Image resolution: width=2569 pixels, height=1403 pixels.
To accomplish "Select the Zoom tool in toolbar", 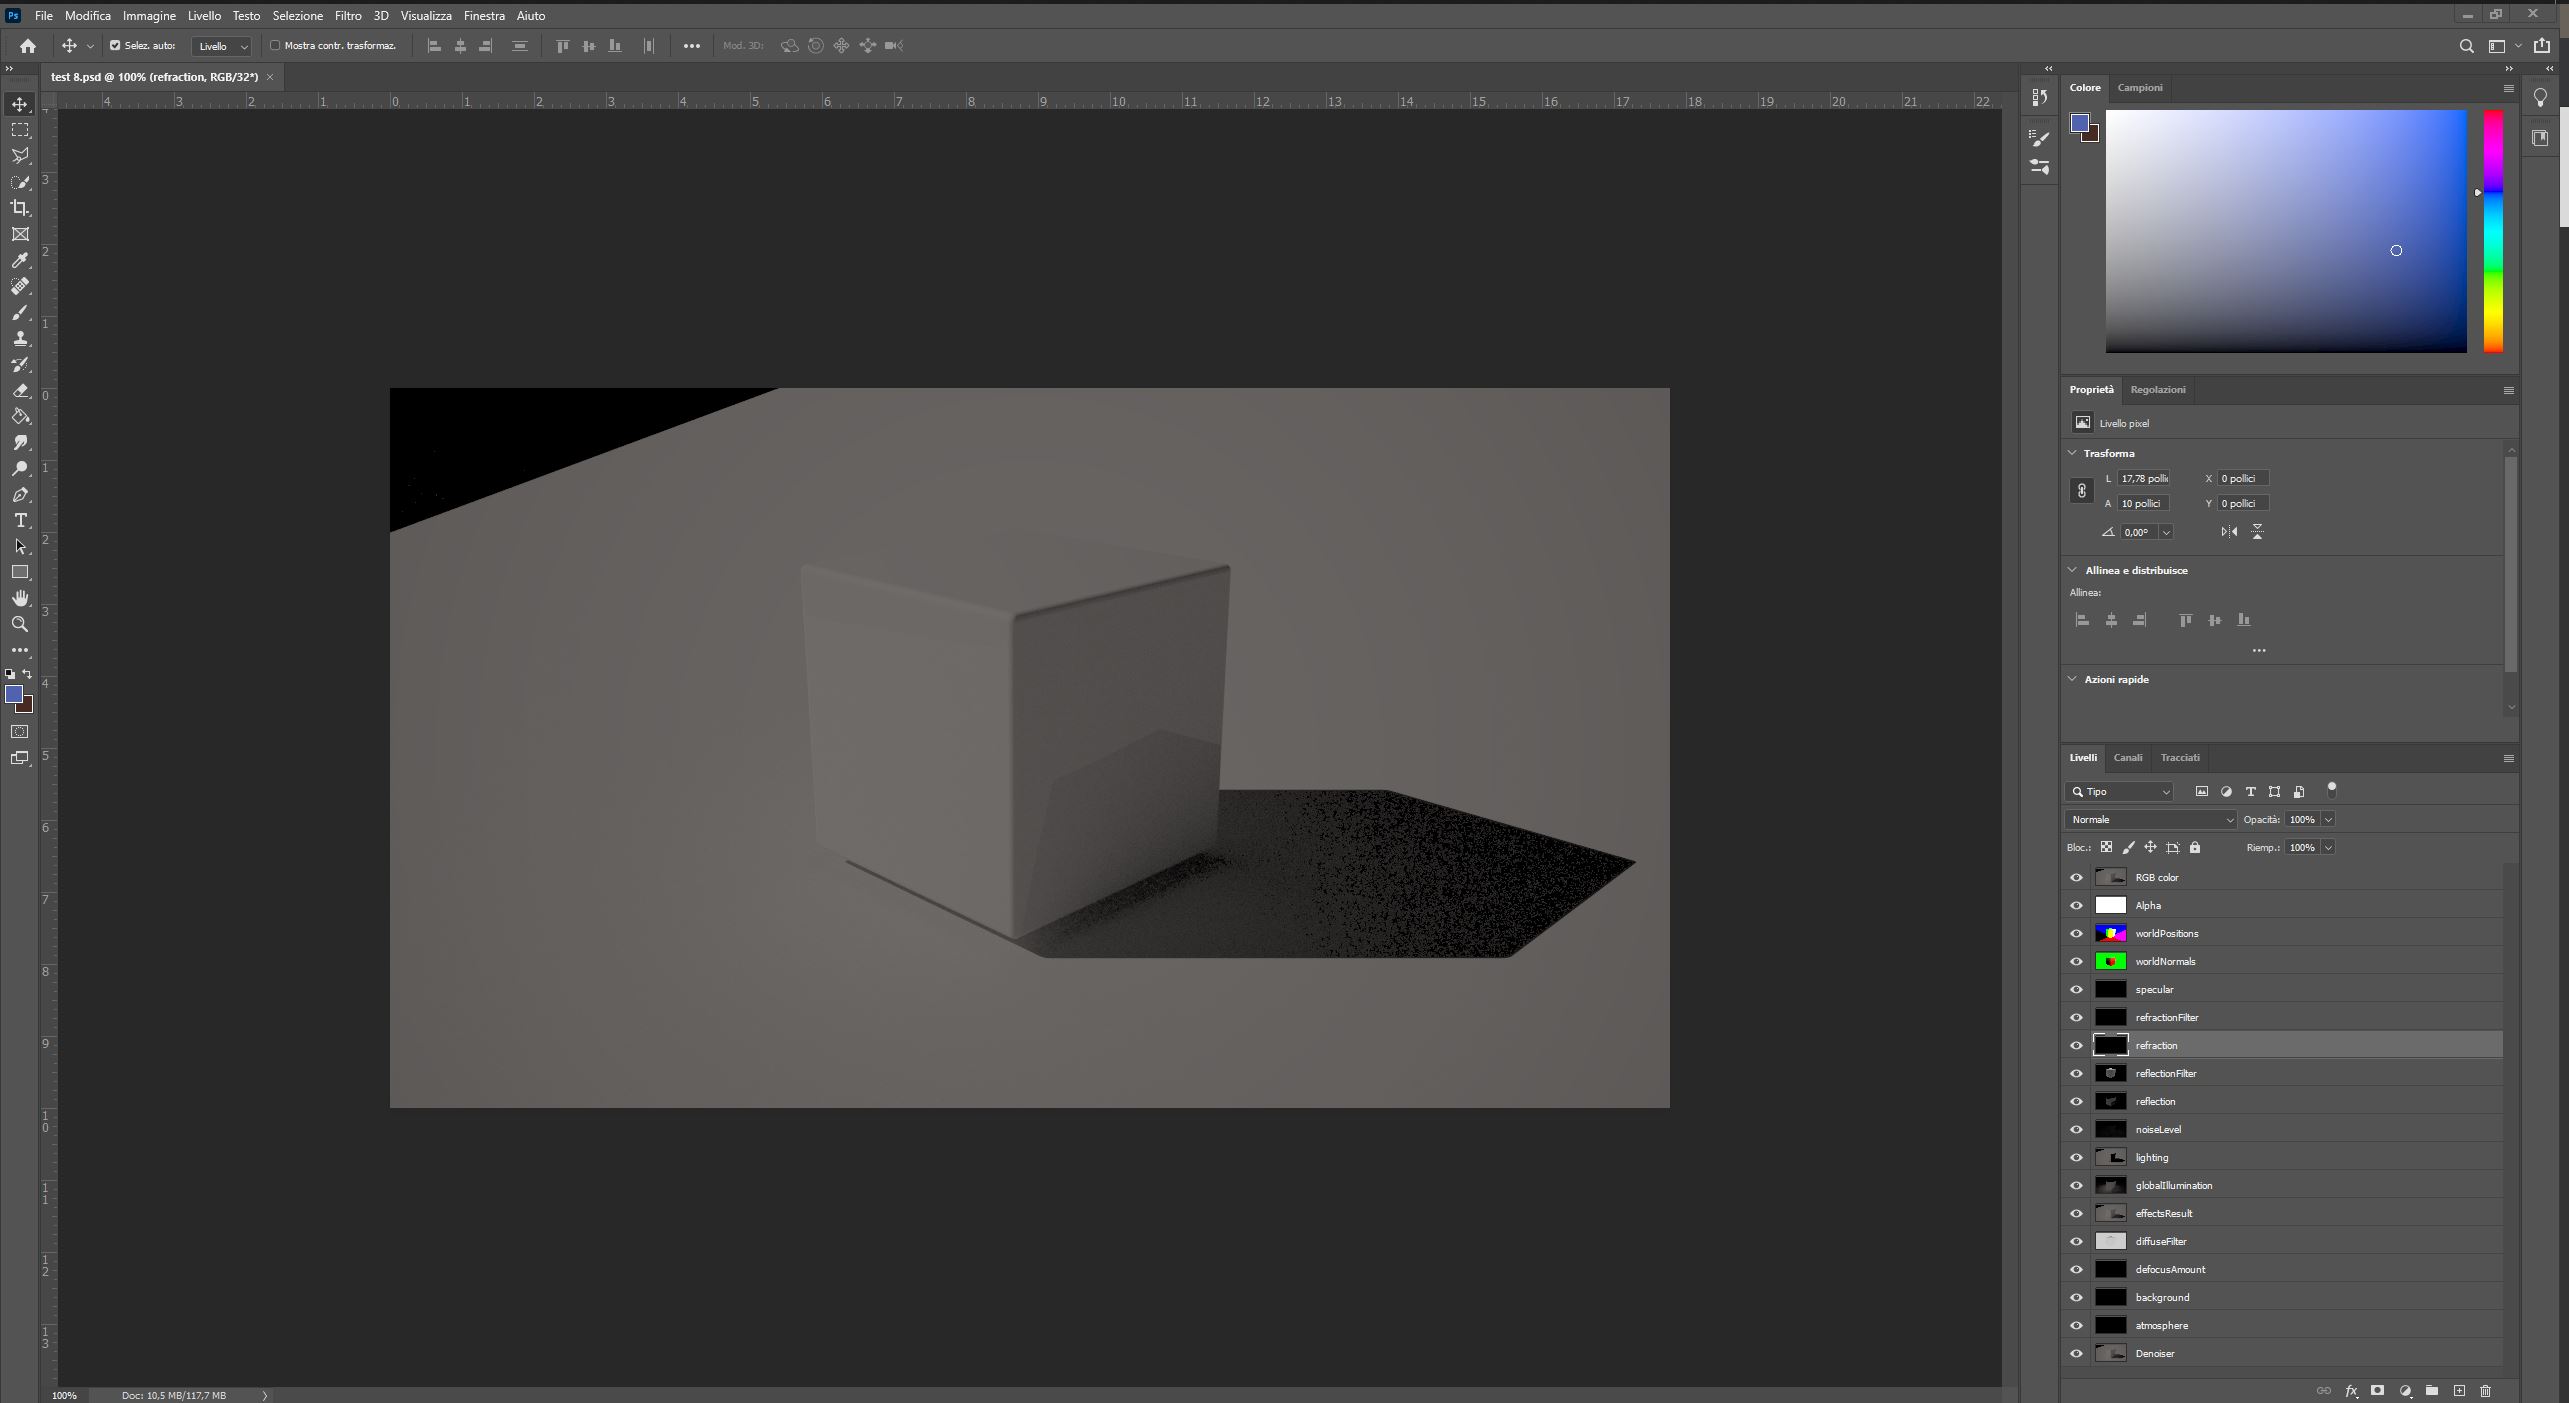I will [x=20, y=625].
